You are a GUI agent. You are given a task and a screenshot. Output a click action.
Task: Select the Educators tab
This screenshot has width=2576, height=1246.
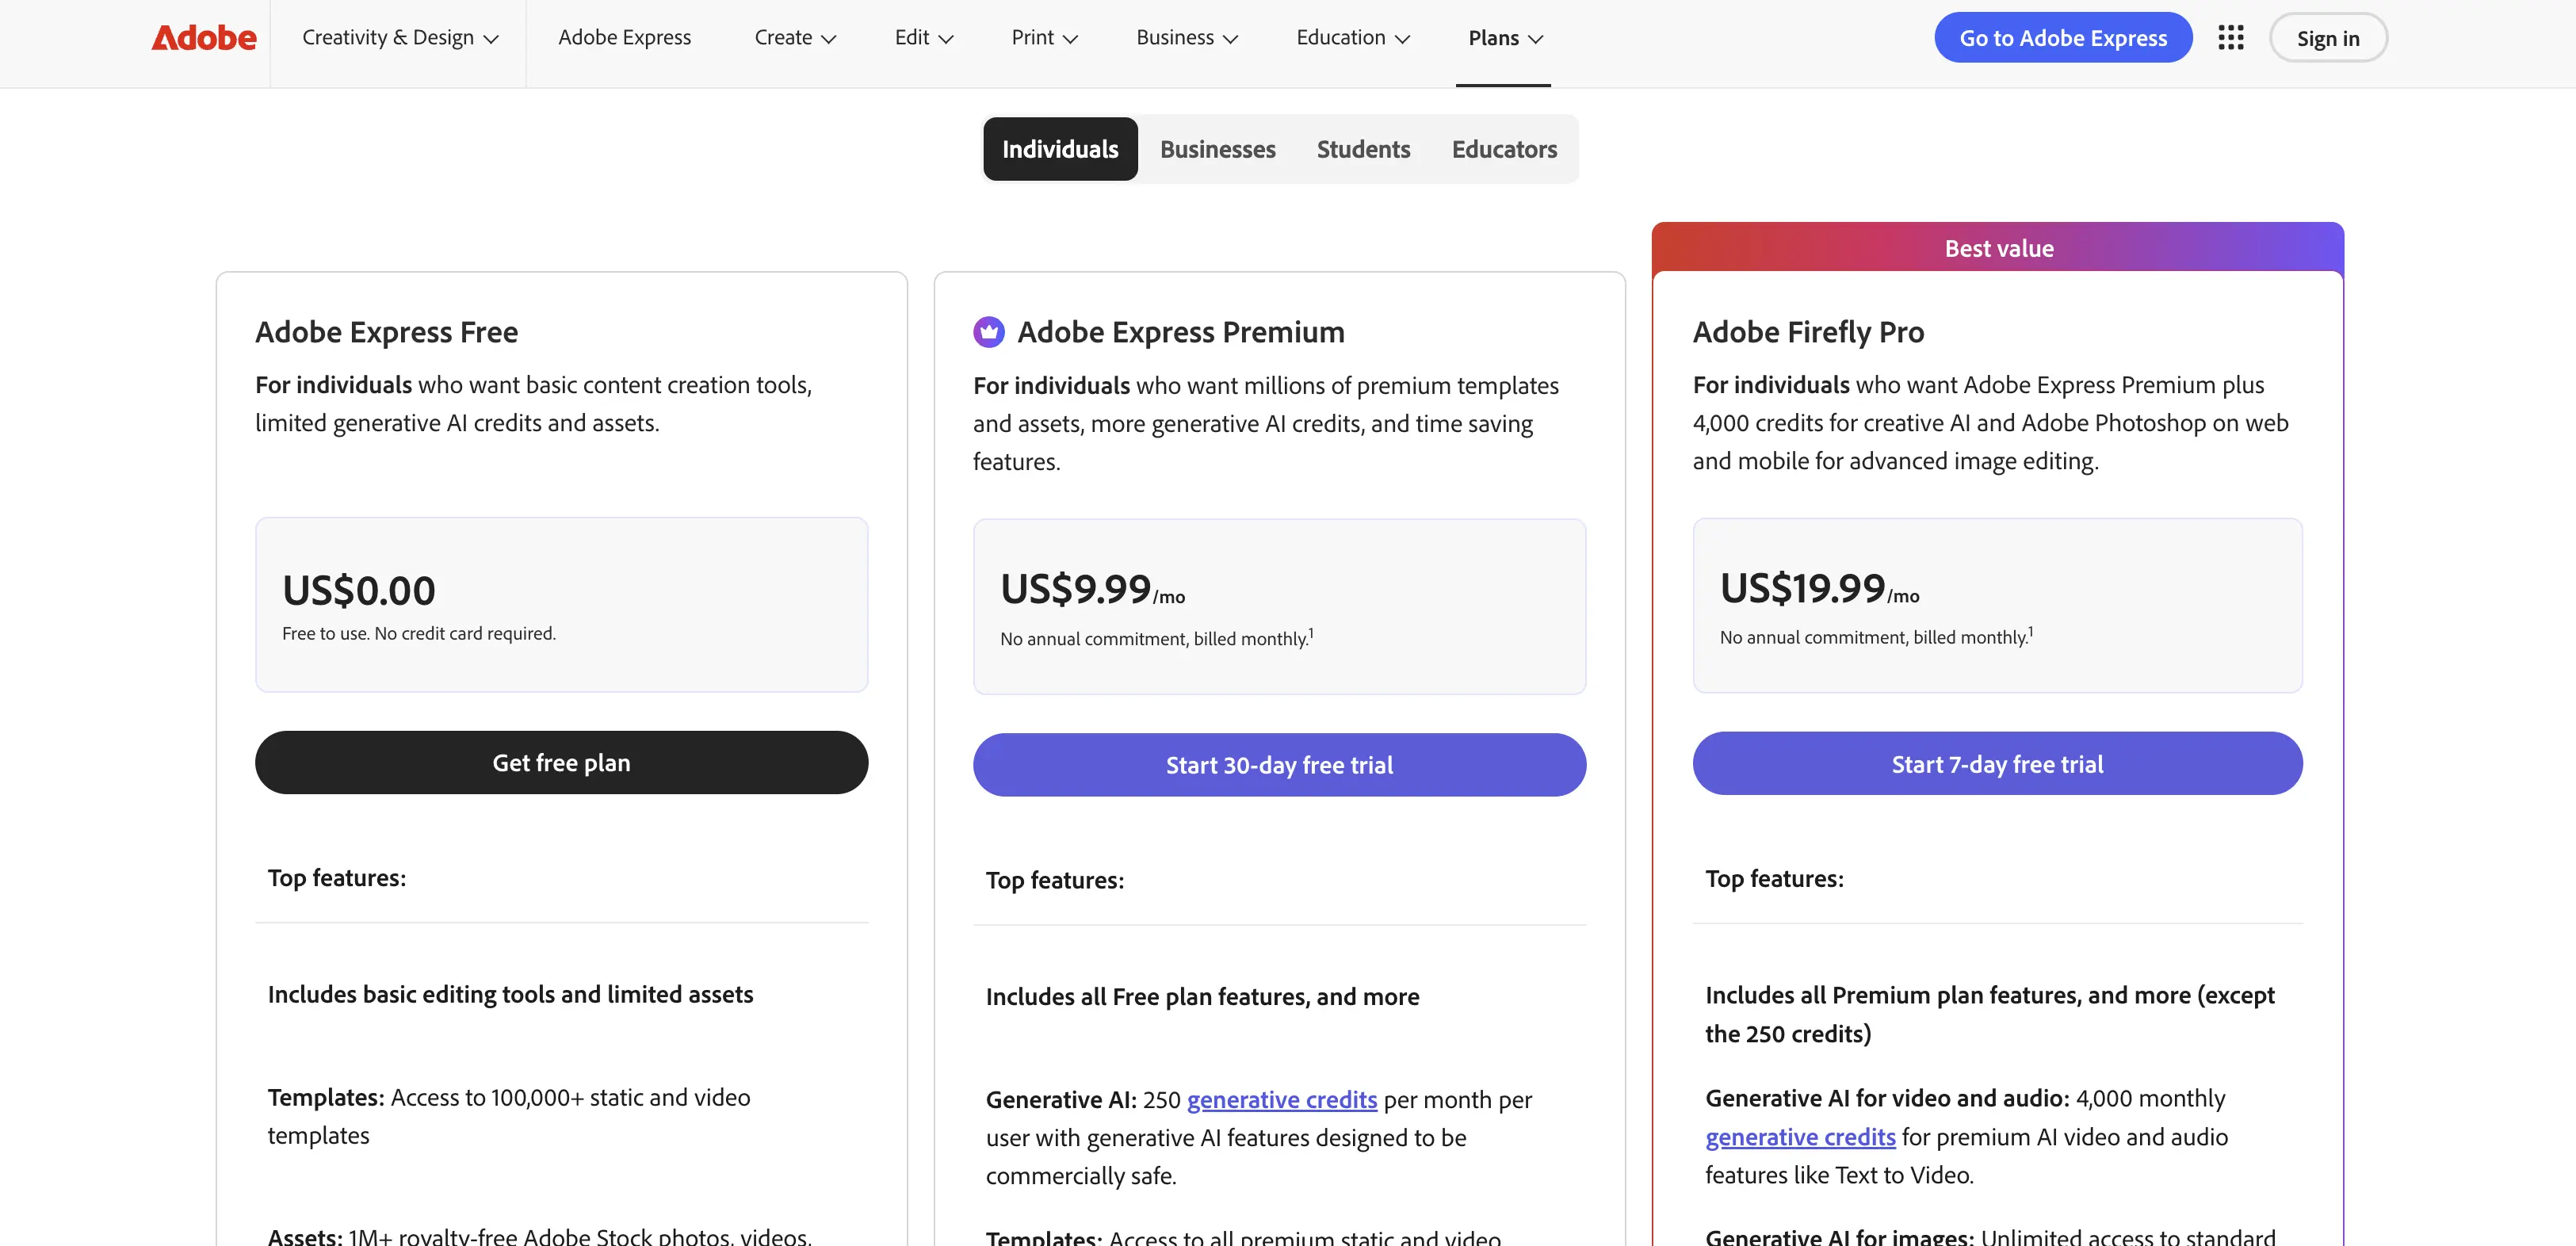tap(1504, 149)
